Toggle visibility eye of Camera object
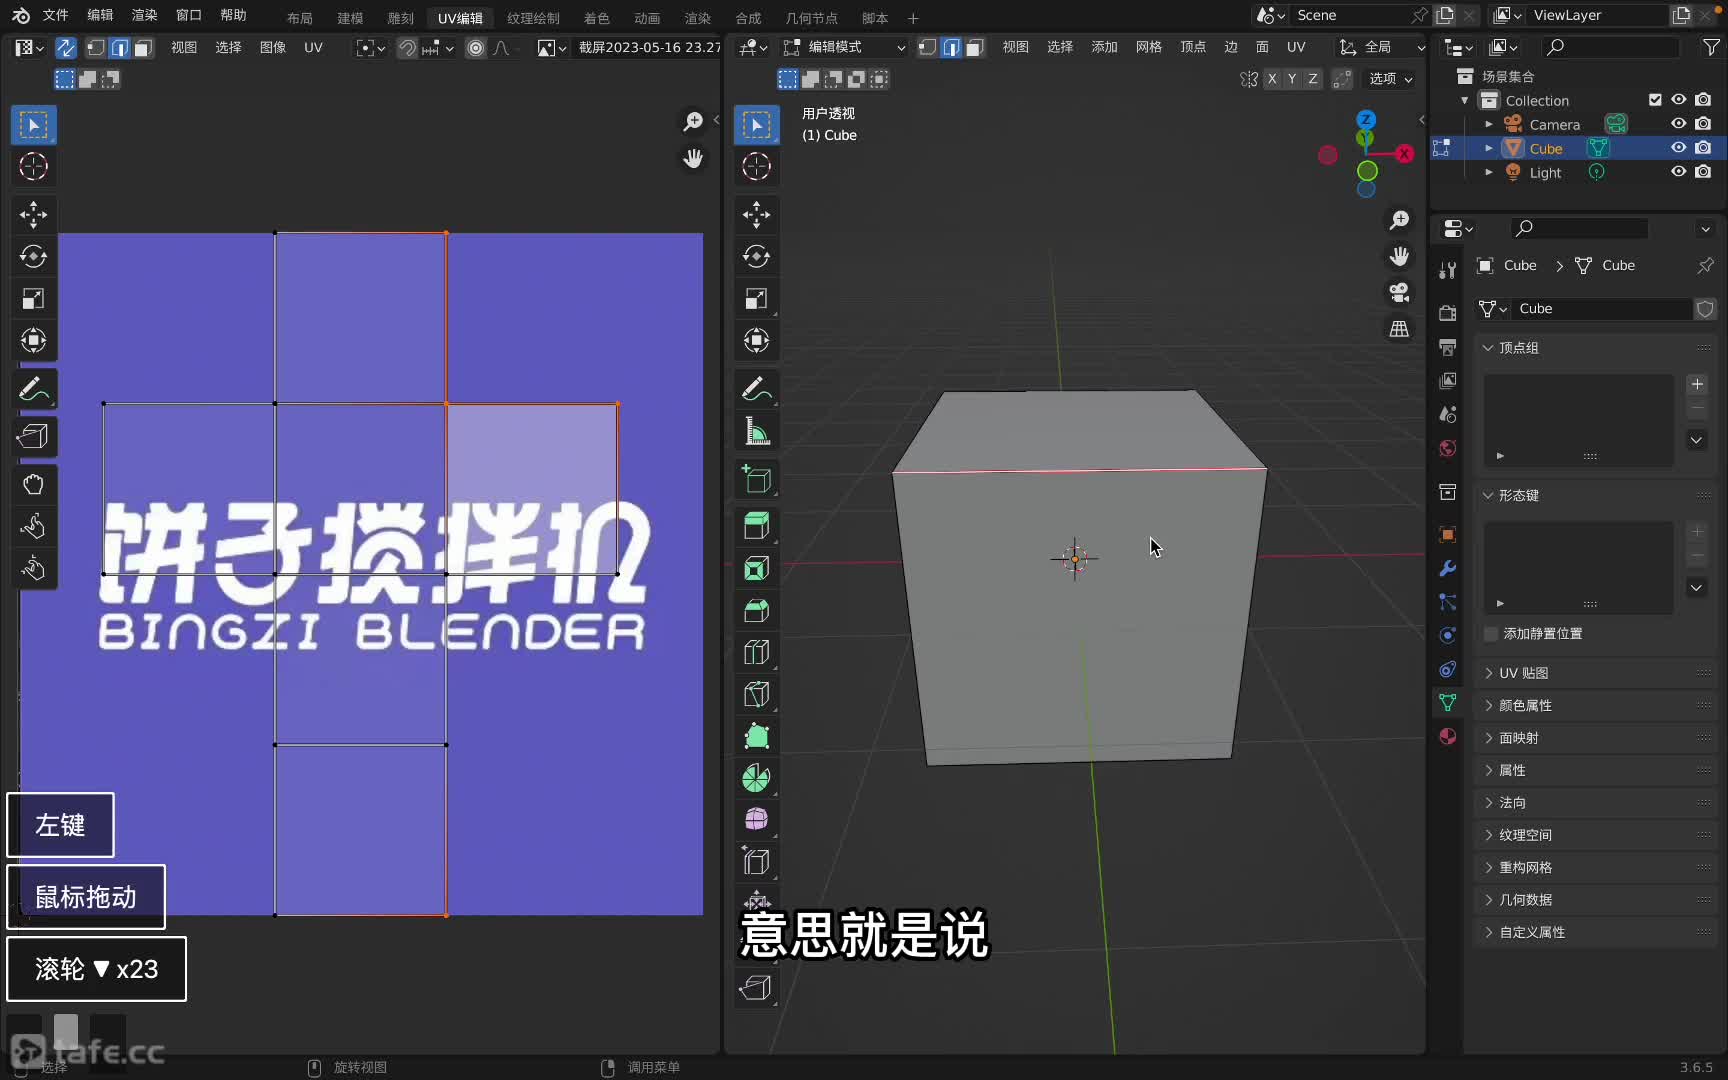Screen dimensions: 1728x1080 (x=1679, y=124)
